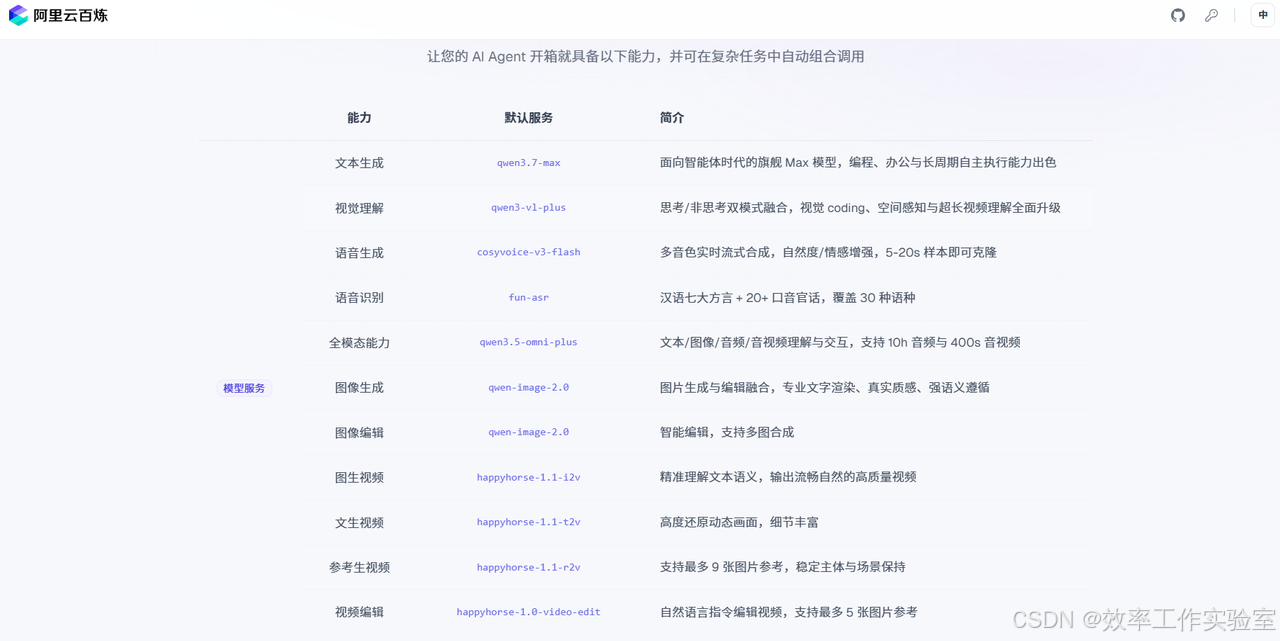The height and width of the screenshot is (641, 1280).
Task: Click the 简介 column header
Action: tap(672, 118)
